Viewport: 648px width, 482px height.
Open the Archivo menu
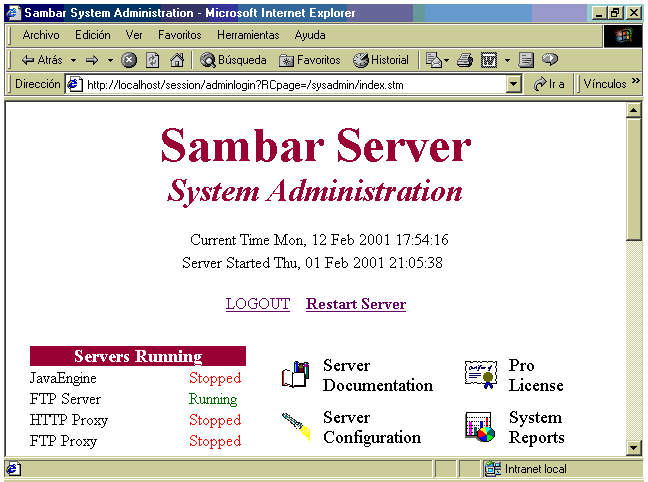coord(41,35)
